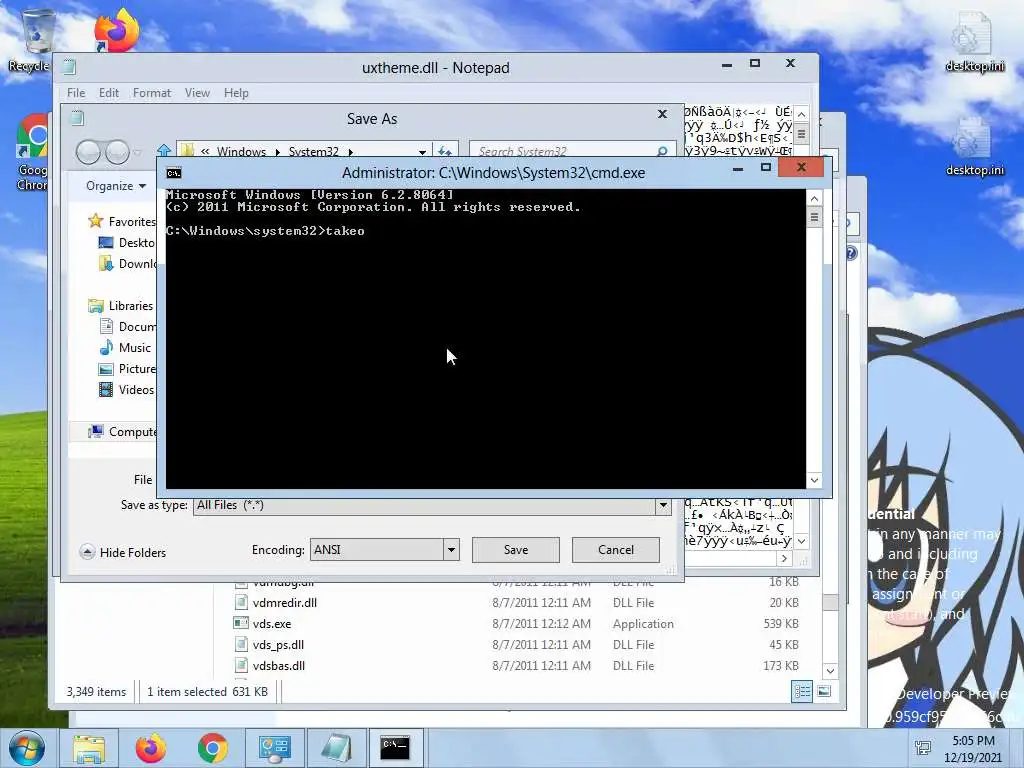
Task: Click in the Search System32 field
Action: (x=566, y=152)
